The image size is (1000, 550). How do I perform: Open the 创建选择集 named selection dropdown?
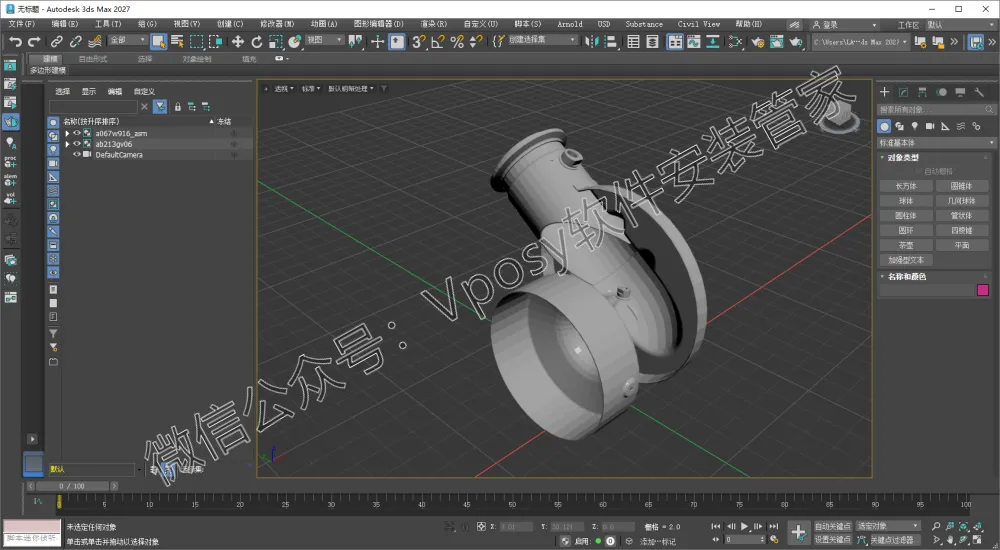[x=542, y=40]
